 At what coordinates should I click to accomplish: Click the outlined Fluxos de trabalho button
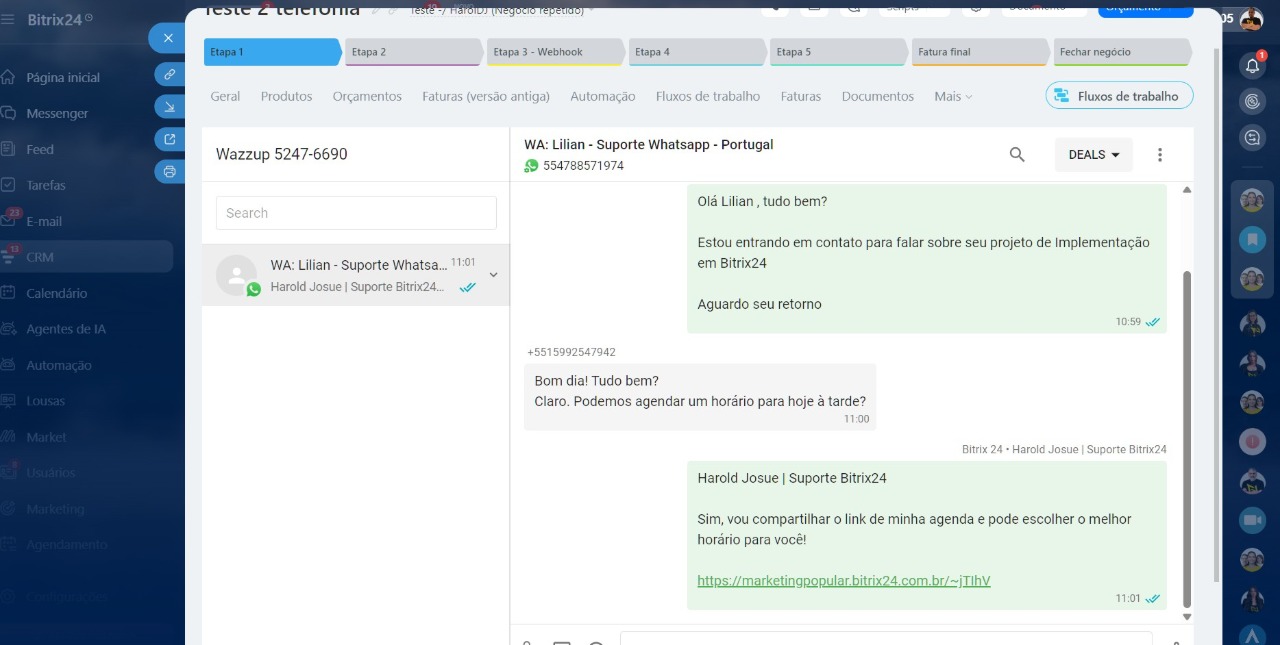1119,96
